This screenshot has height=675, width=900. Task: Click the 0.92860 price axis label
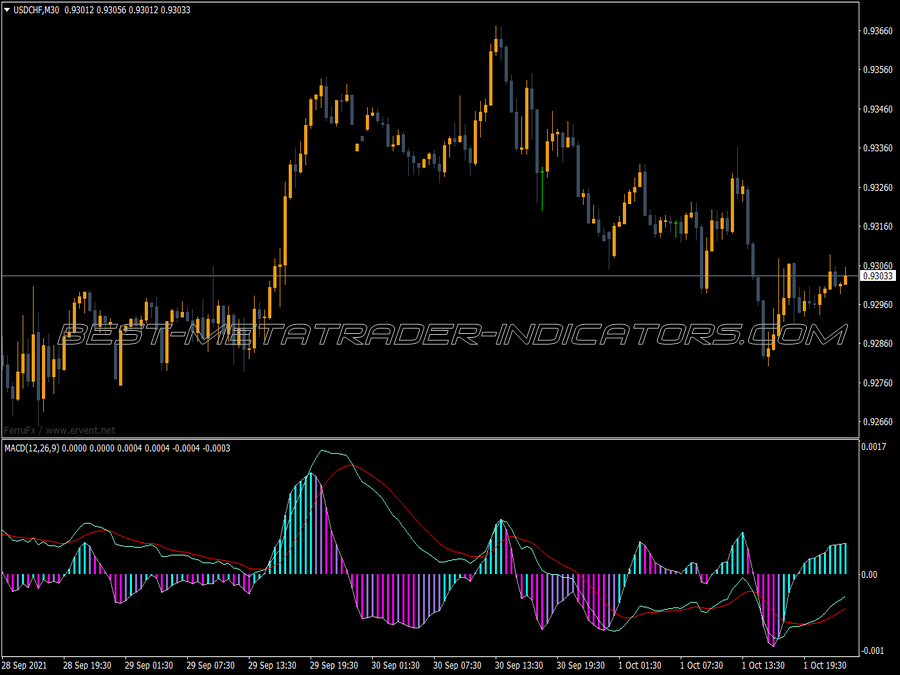click(x=878, y=344)
